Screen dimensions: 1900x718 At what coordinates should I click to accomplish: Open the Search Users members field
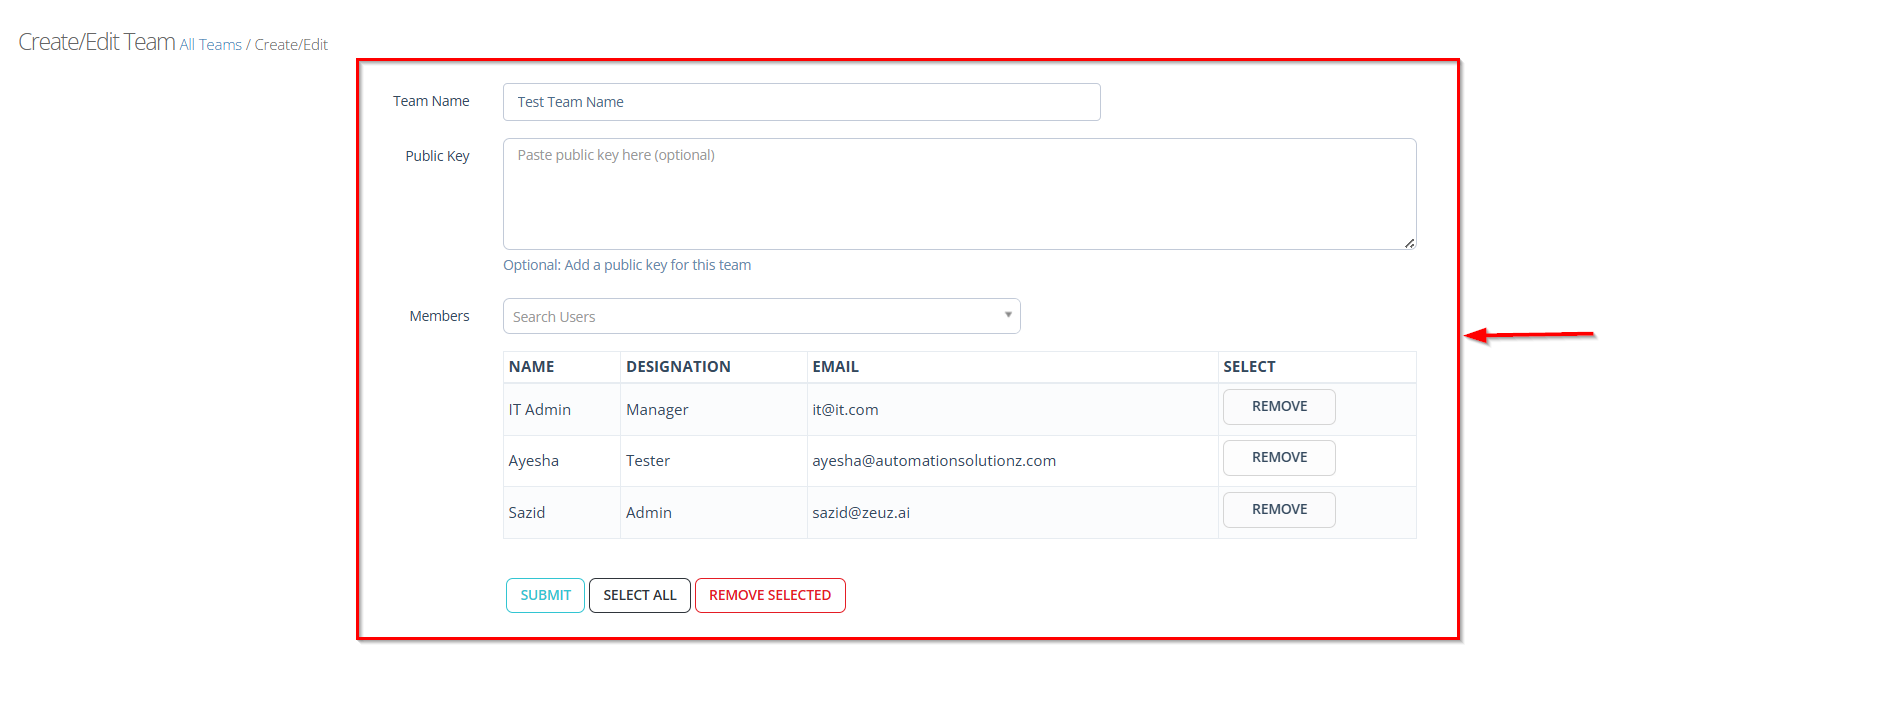pos(750,317)
